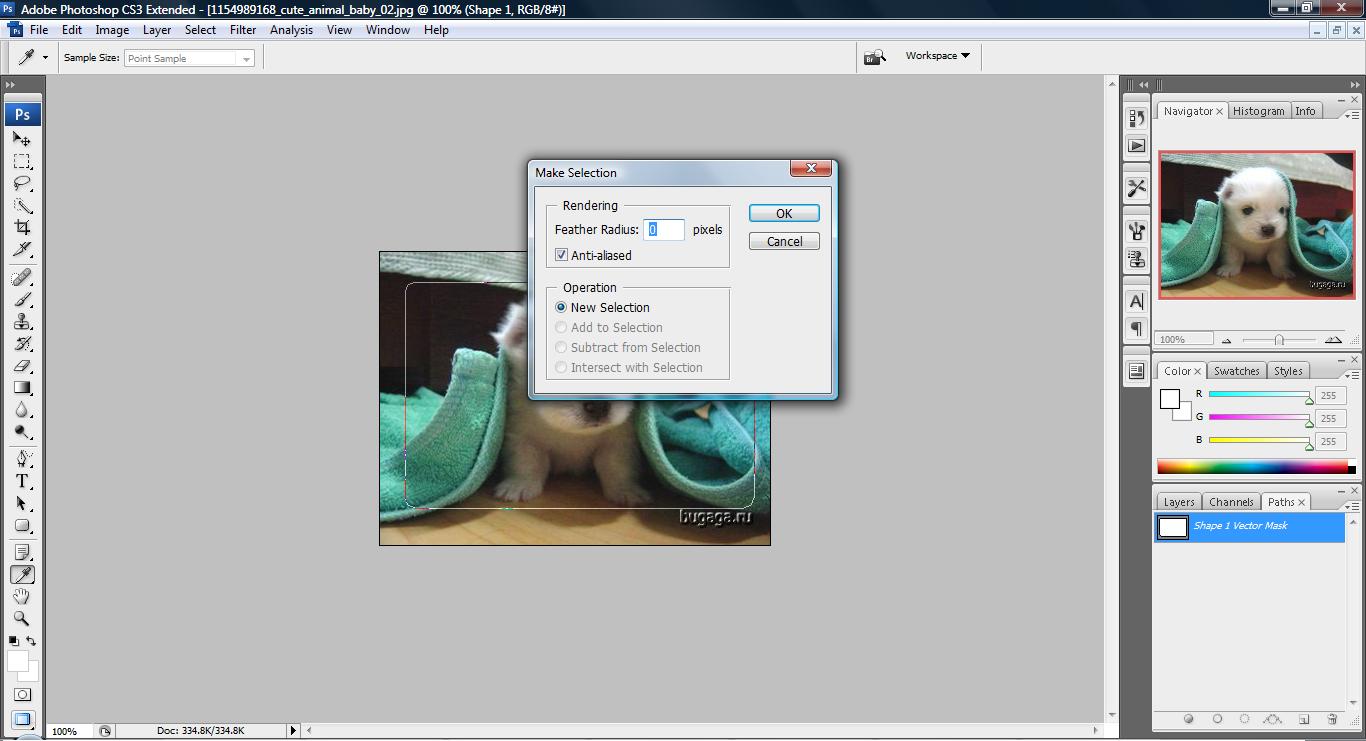The height and width of the screenshot is (741, 1366).
Task: Select the Clone Stamp tool
Action: [22, 321]
